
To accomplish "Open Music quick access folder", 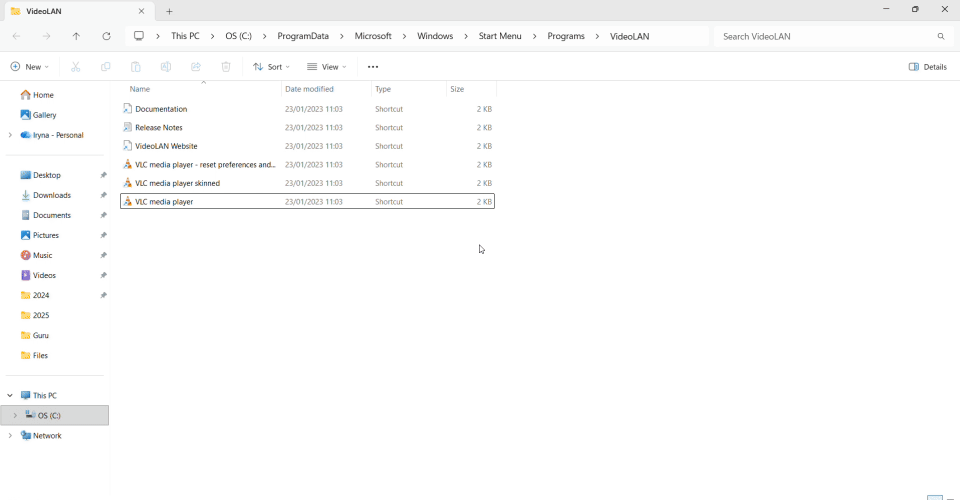I will tap(36, 255).
